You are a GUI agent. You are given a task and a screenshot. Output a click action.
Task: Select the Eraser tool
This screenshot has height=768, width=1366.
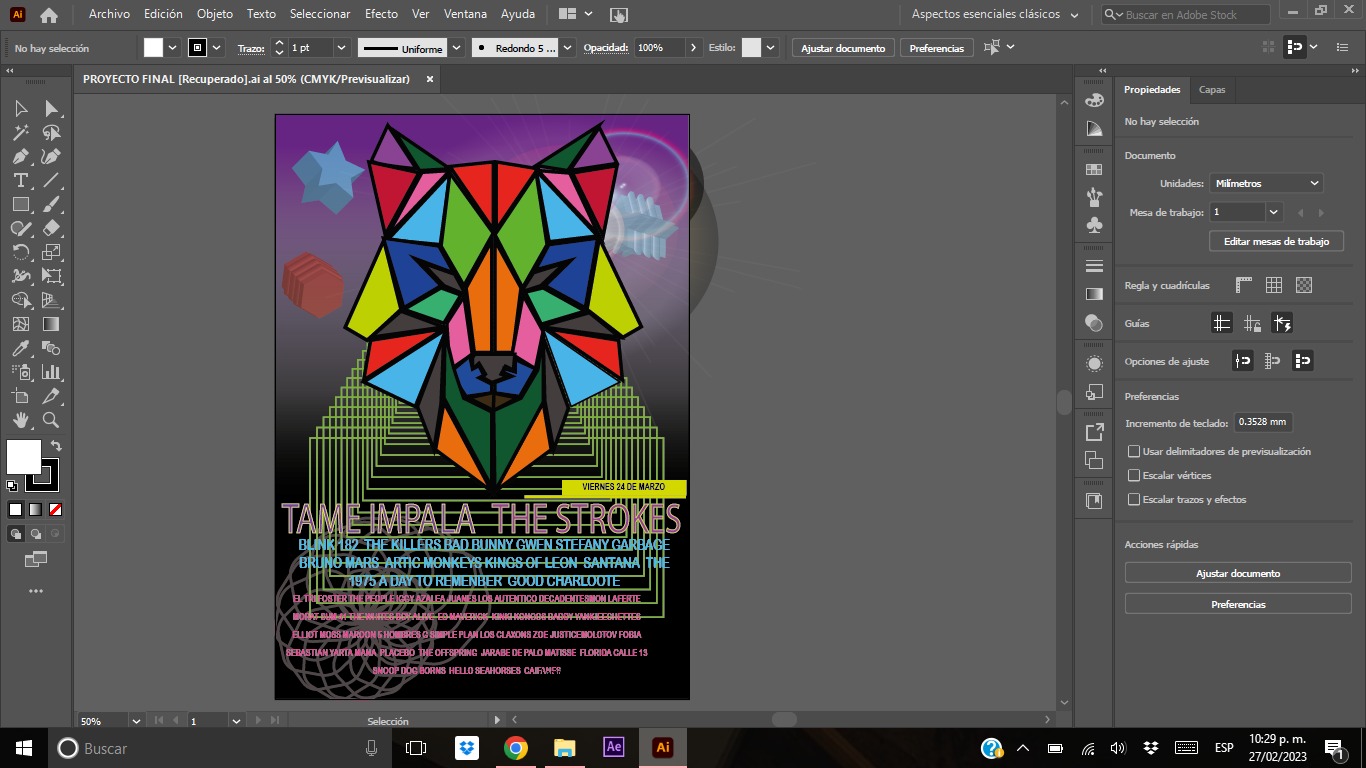(51, 228)
